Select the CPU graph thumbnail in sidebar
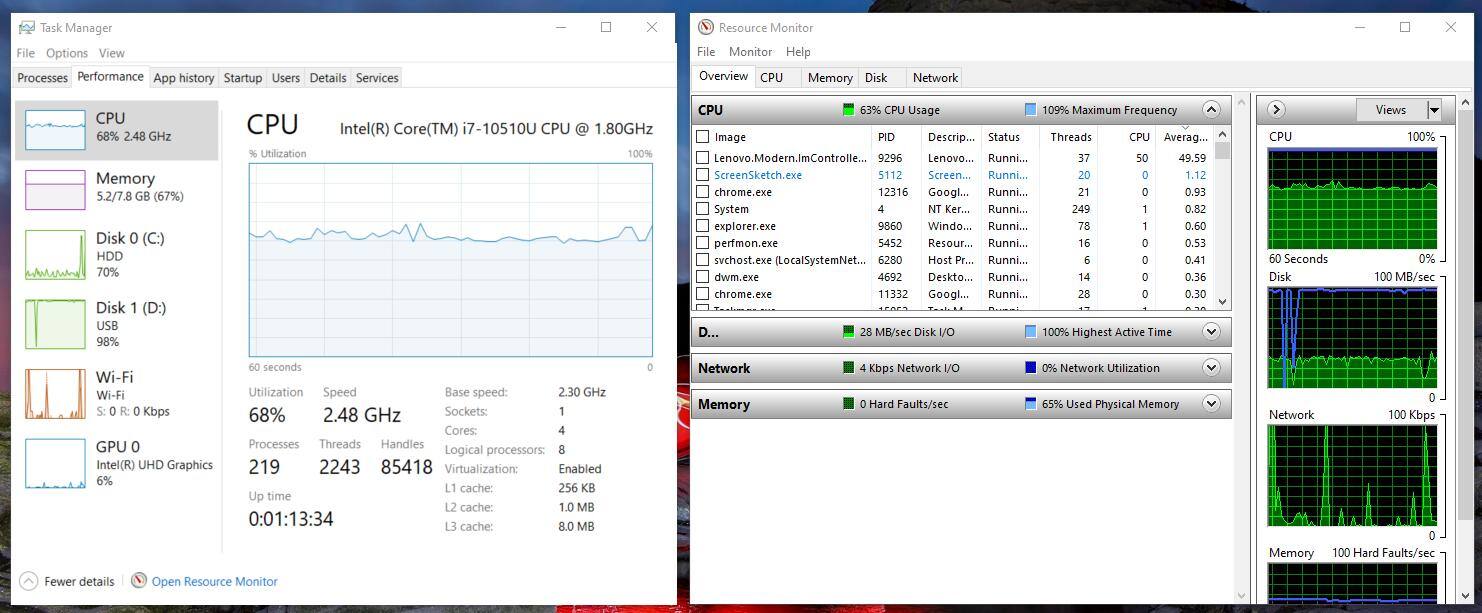The height and width of the screenshot is (613, 1482). click(x=55, y=130)
